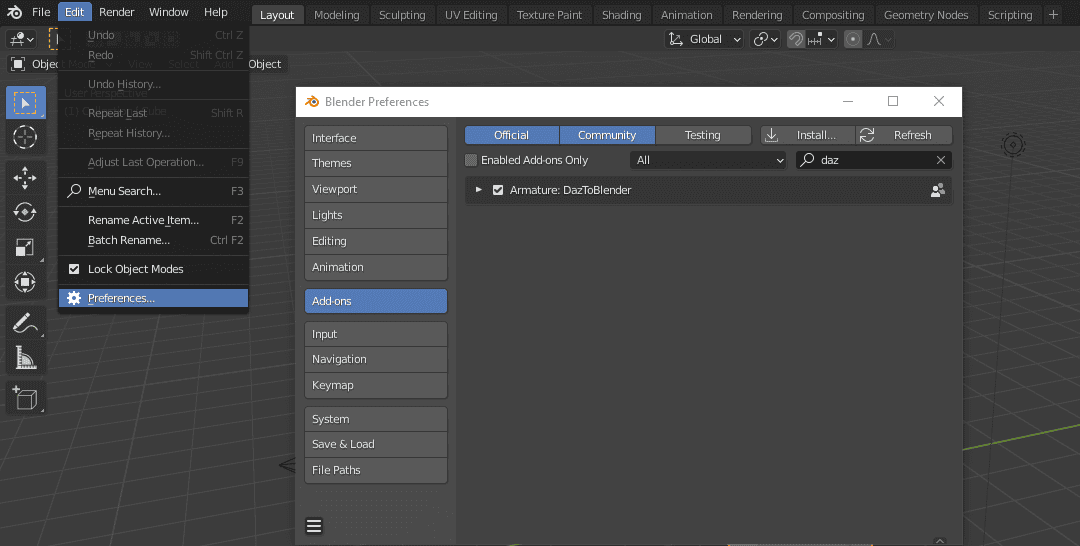Switch to the Shading workspace tab
1080x546 pixels.
[621, 14]
